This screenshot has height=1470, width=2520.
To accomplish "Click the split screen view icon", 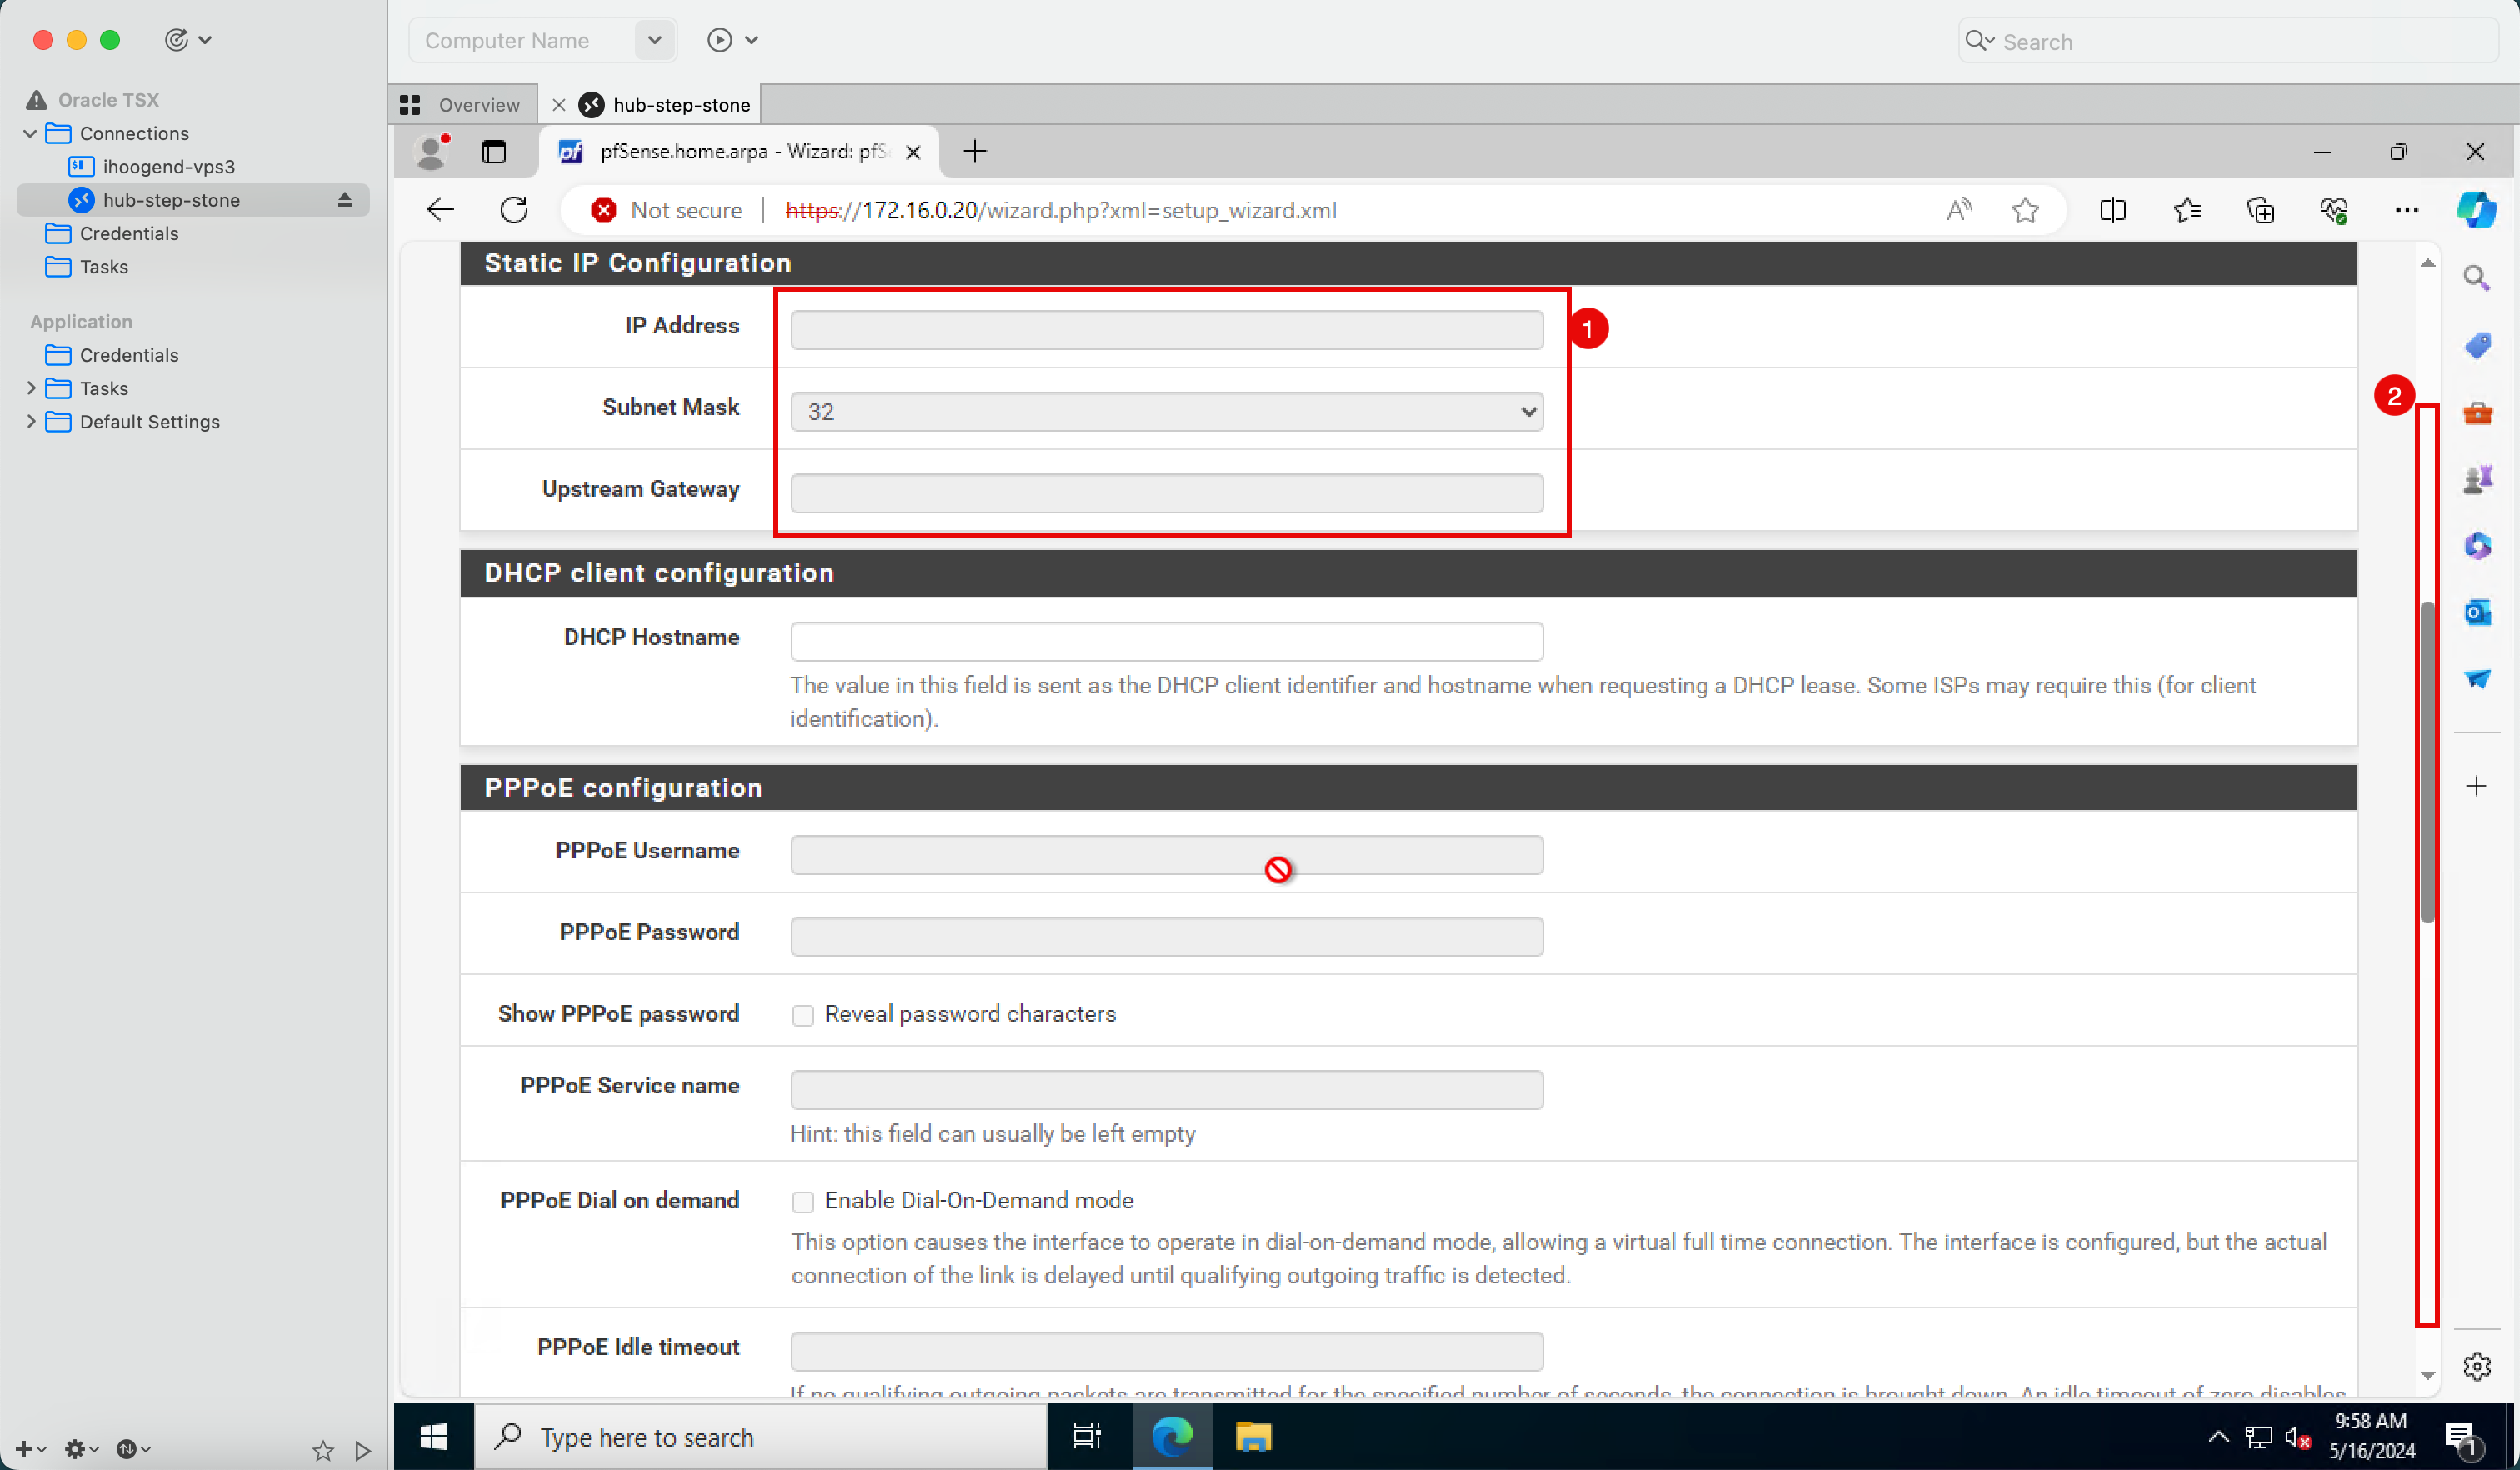I will pyautogui.click(x=2112, y=210).
